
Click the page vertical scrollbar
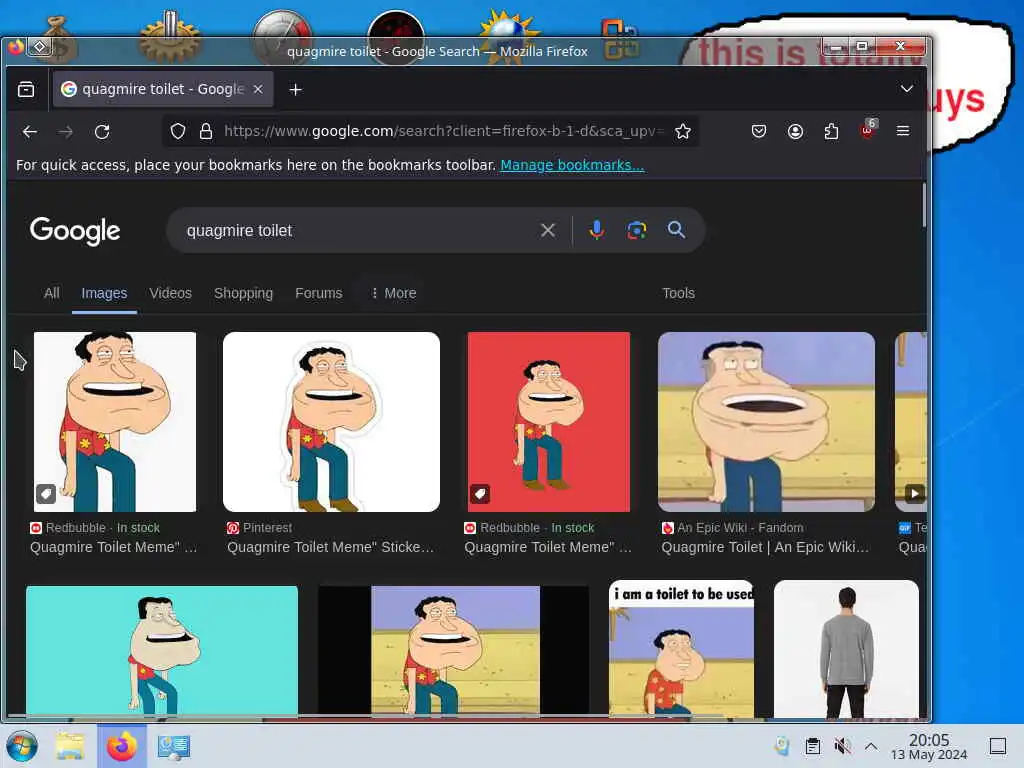923,206
